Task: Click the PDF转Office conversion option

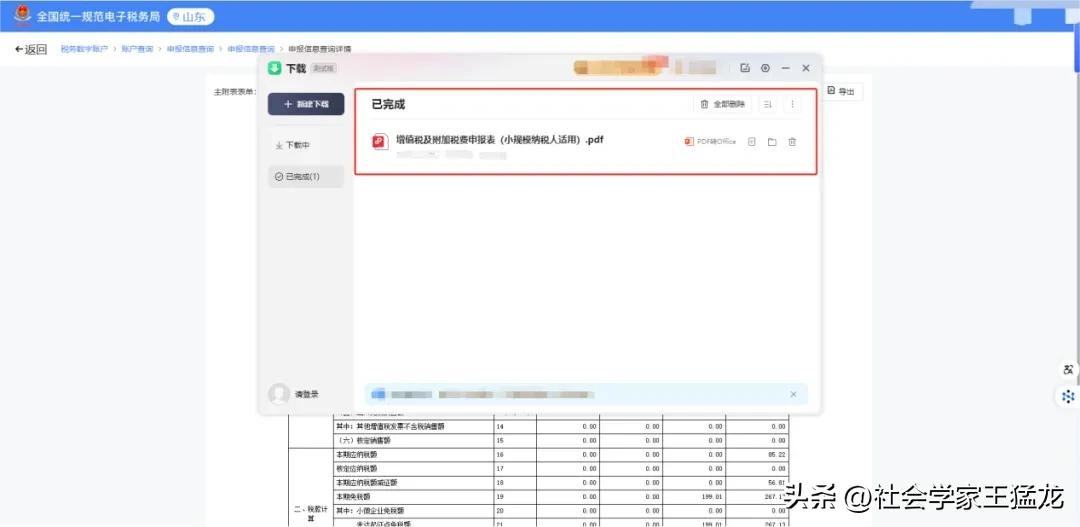Action: 710,142
